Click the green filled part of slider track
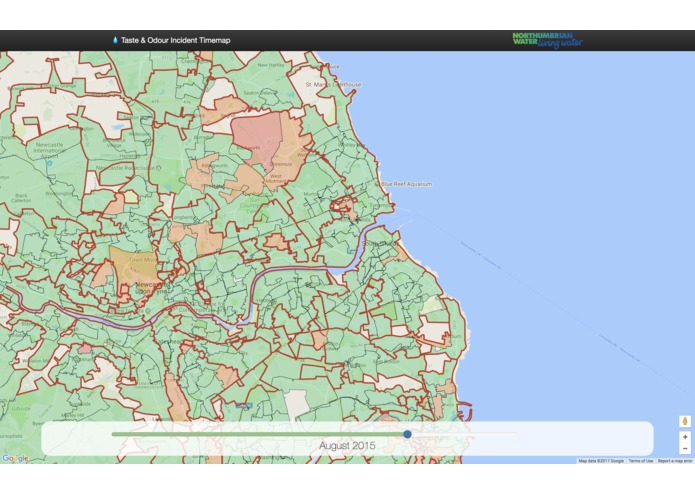Viewport: 695px width, 494px height. [x=258, y=434]
